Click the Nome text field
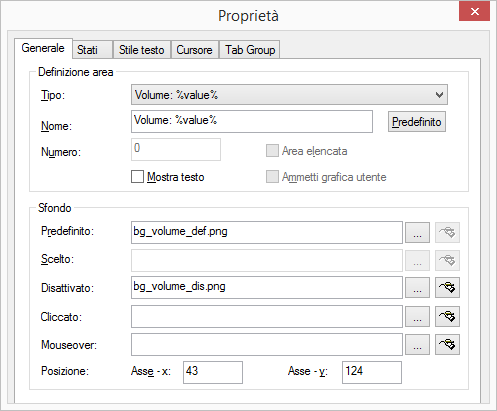 coord(252,121)
